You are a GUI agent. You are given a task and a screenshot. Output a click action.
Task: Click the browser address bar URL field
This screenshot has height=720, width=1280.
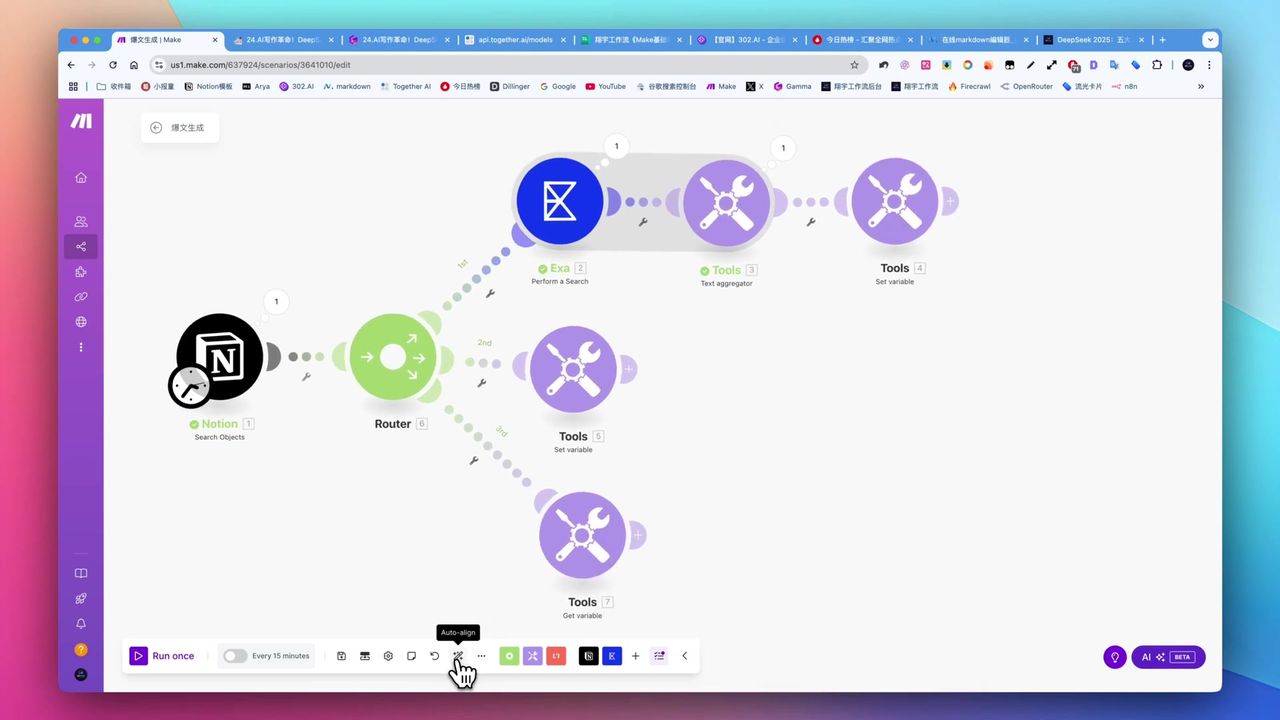pos(500,64)
